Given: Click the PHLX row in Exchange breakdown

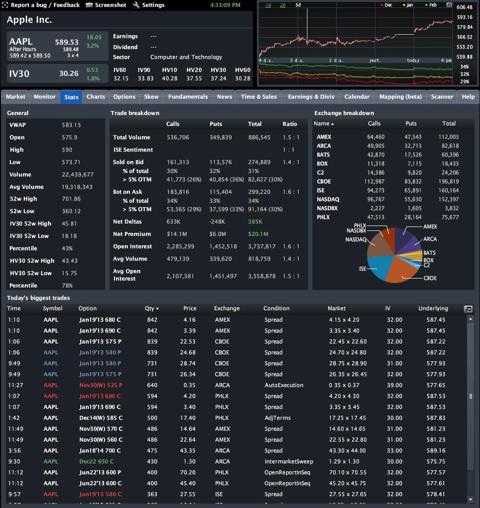Looking at the screenshot, I should coord(393,217).
